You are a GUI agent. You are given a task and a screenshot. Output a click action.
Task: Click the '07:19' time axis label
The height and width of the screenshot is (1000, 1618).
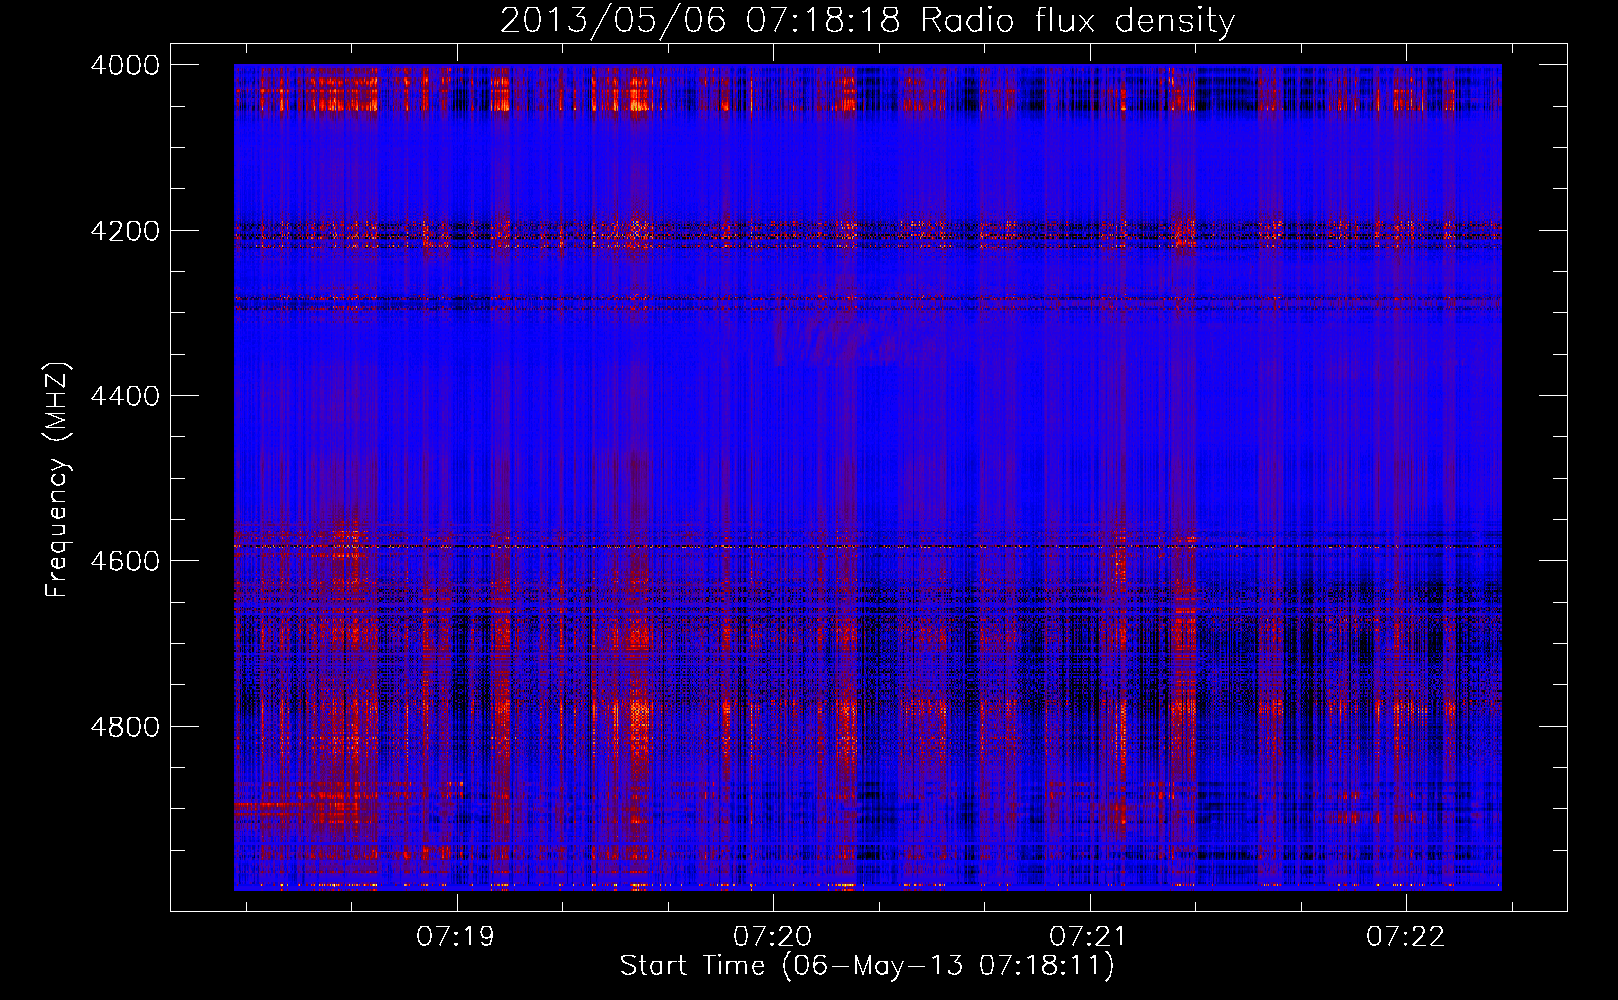pyautogui.click(x=456, y=937)
